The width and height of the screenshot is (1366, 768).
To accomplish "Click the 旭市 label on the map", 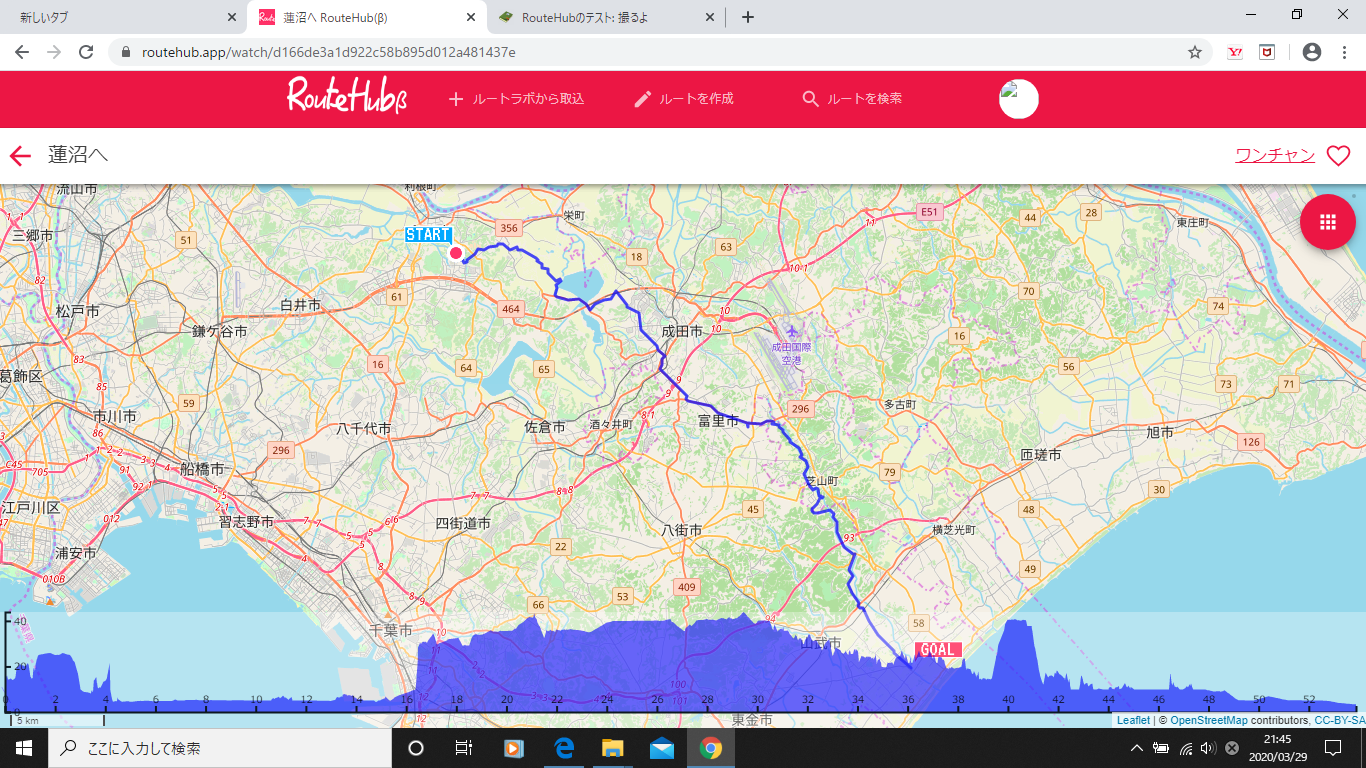I will [1160, 432].
